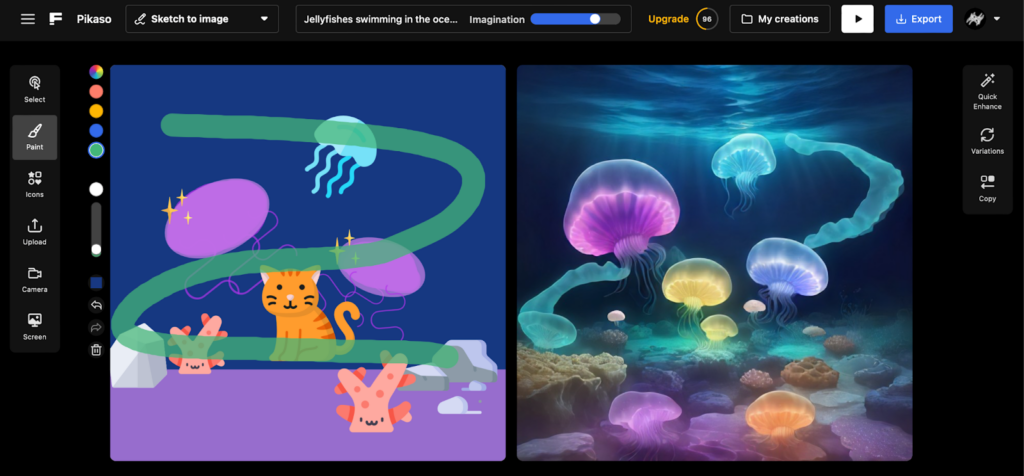This screenshot has height=476, width=1024.
Task: Select the Select tool in left sidebar
Action: (35, 88)
